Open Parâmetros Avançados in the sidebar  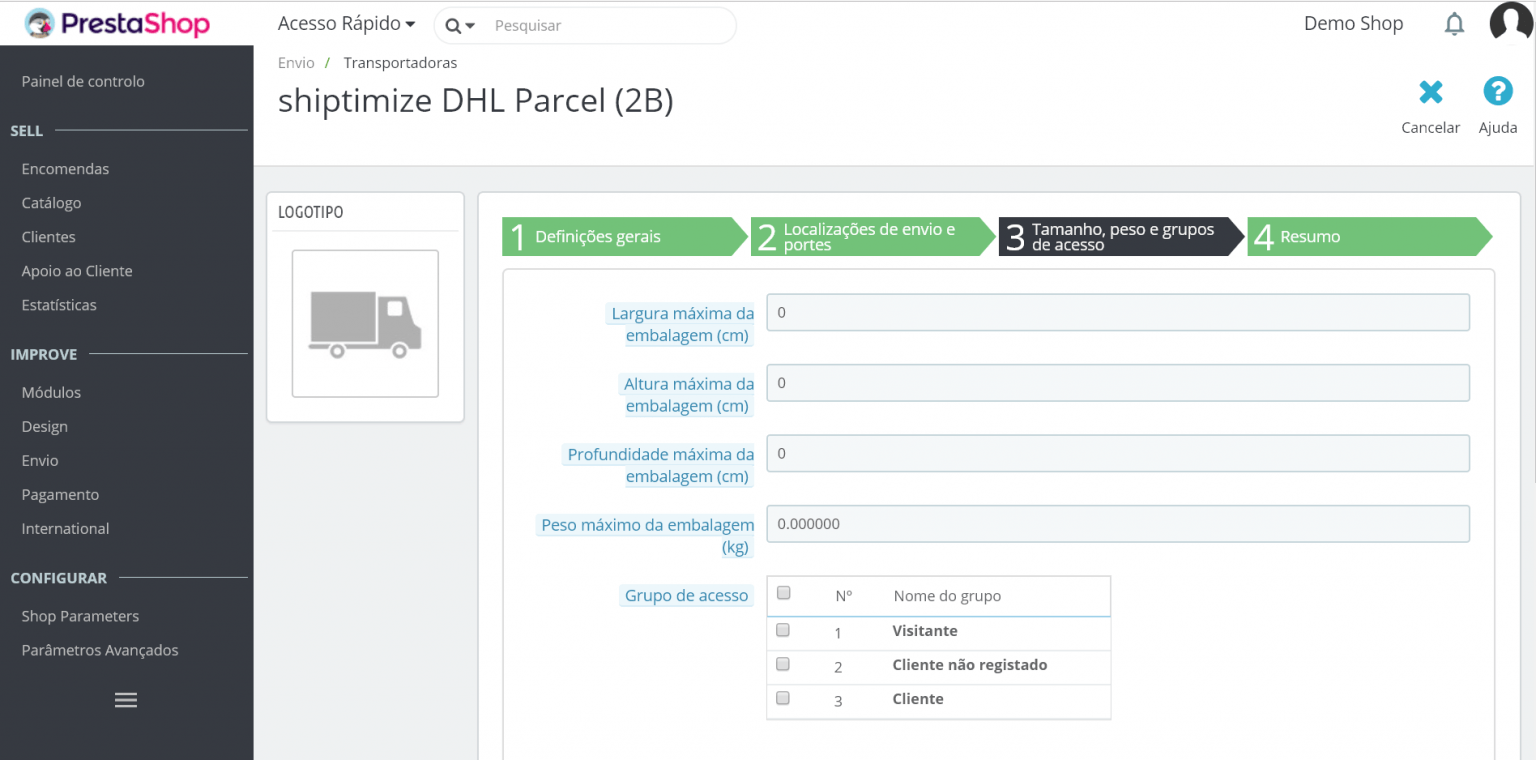coord(100,651)
